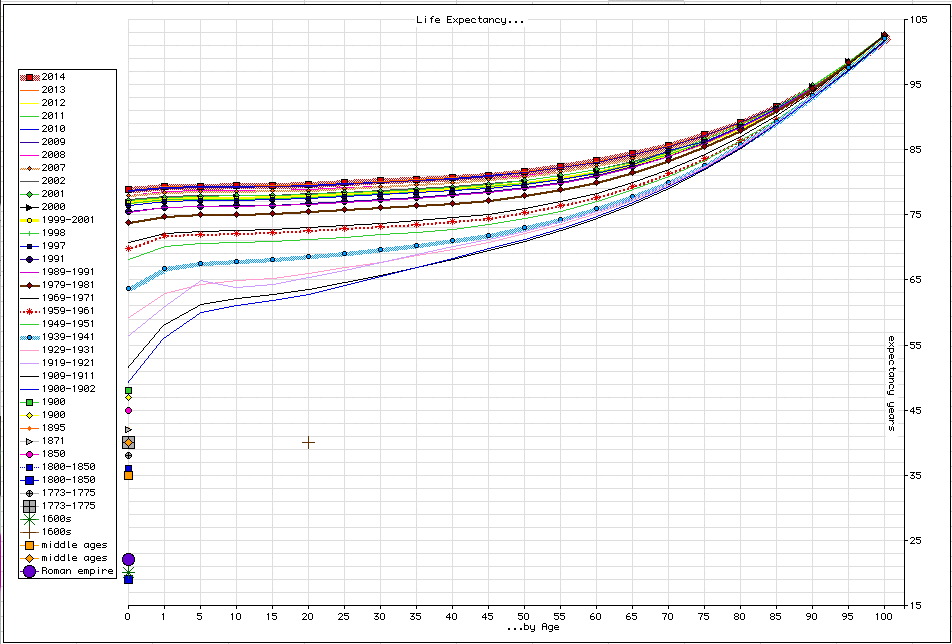Choose the 1900-1902 legend entry
The image size is (952, 644).
(x=68, y=389)
